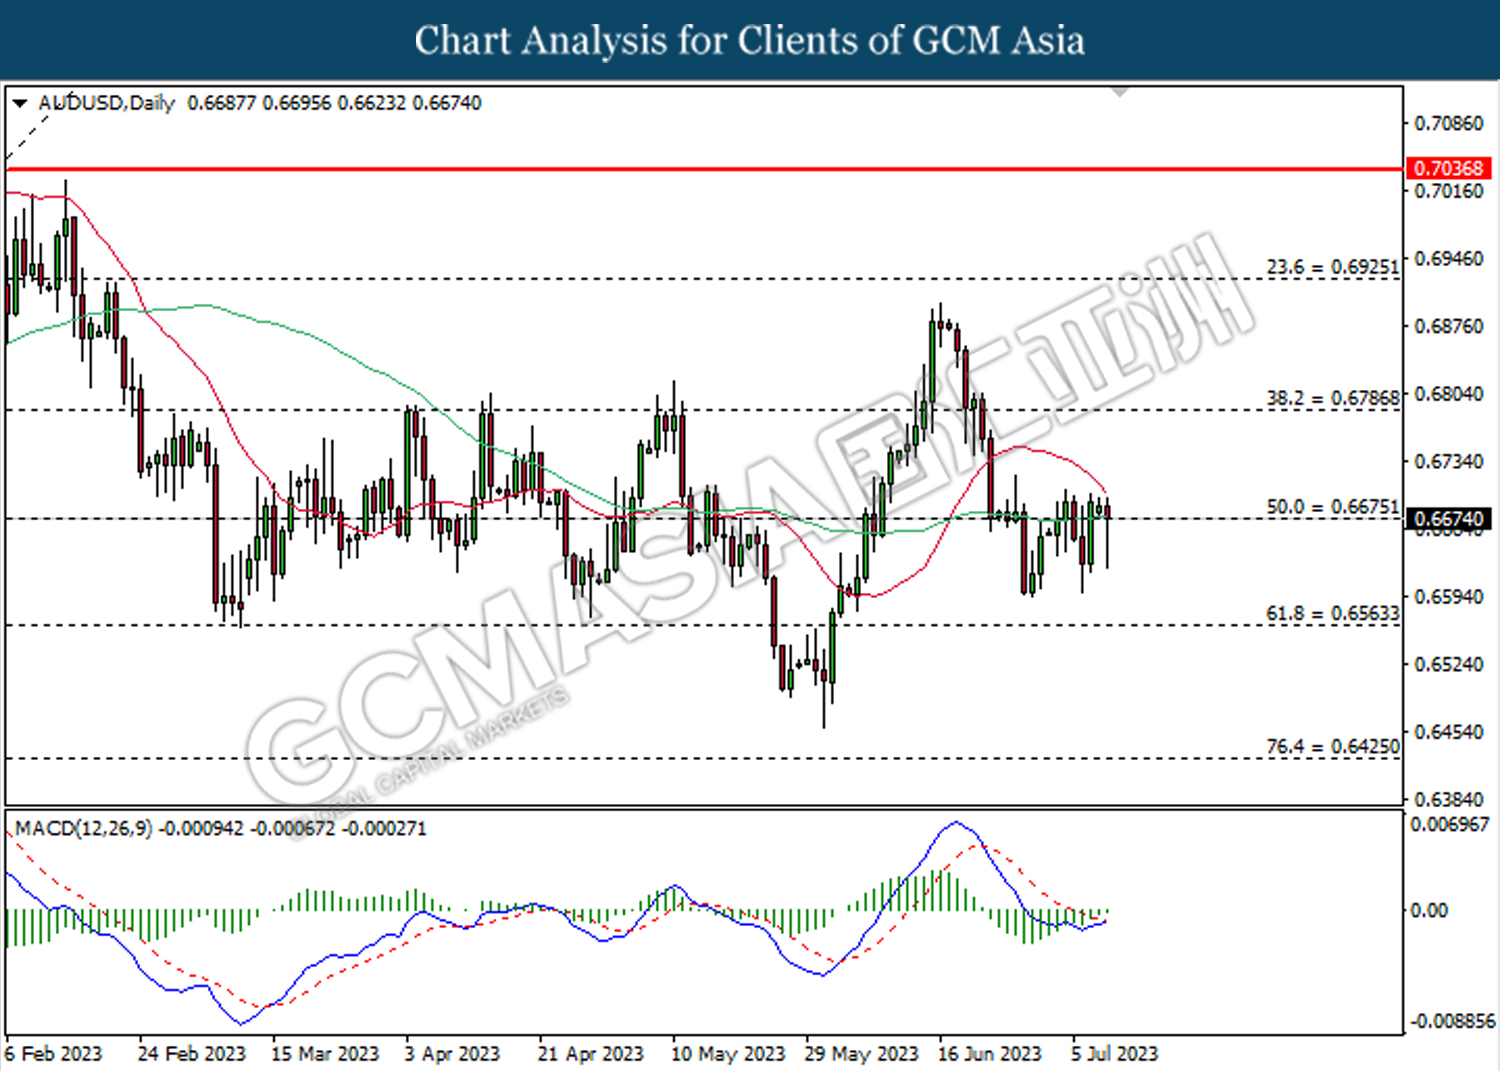Click the 0.70160 price axis value
The height and width of the screenshot is (1071, 1500).
(x=1448, y=191)
